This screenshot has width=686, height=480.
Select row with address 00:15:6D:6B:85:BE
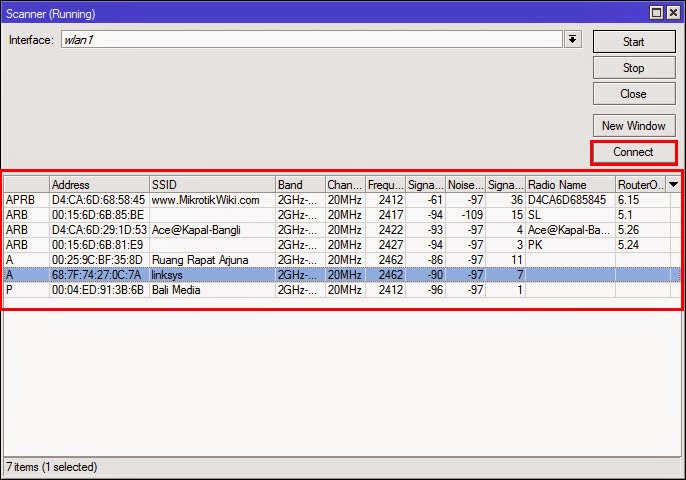pos(98,215)
